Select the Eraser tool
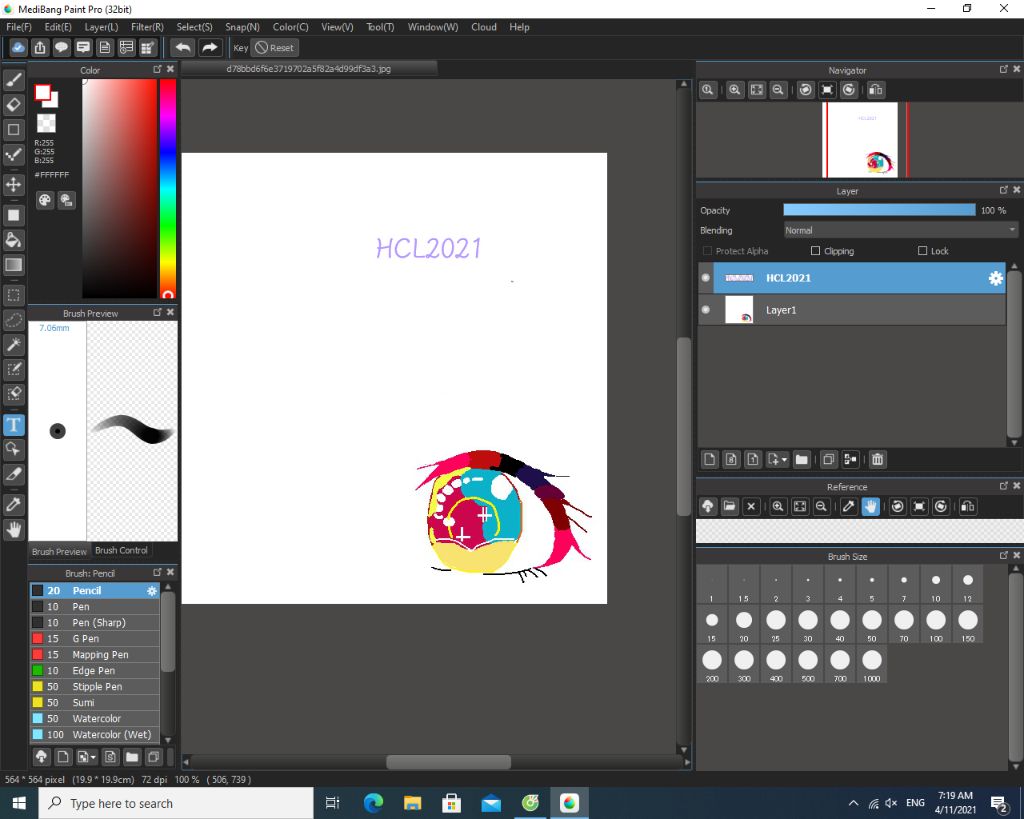 tap(14, 104)
